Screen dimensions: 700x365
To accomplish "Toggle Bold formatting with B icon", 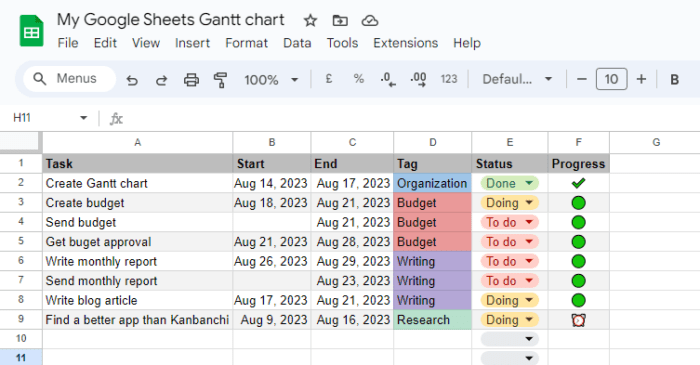I will pos(675,79).
